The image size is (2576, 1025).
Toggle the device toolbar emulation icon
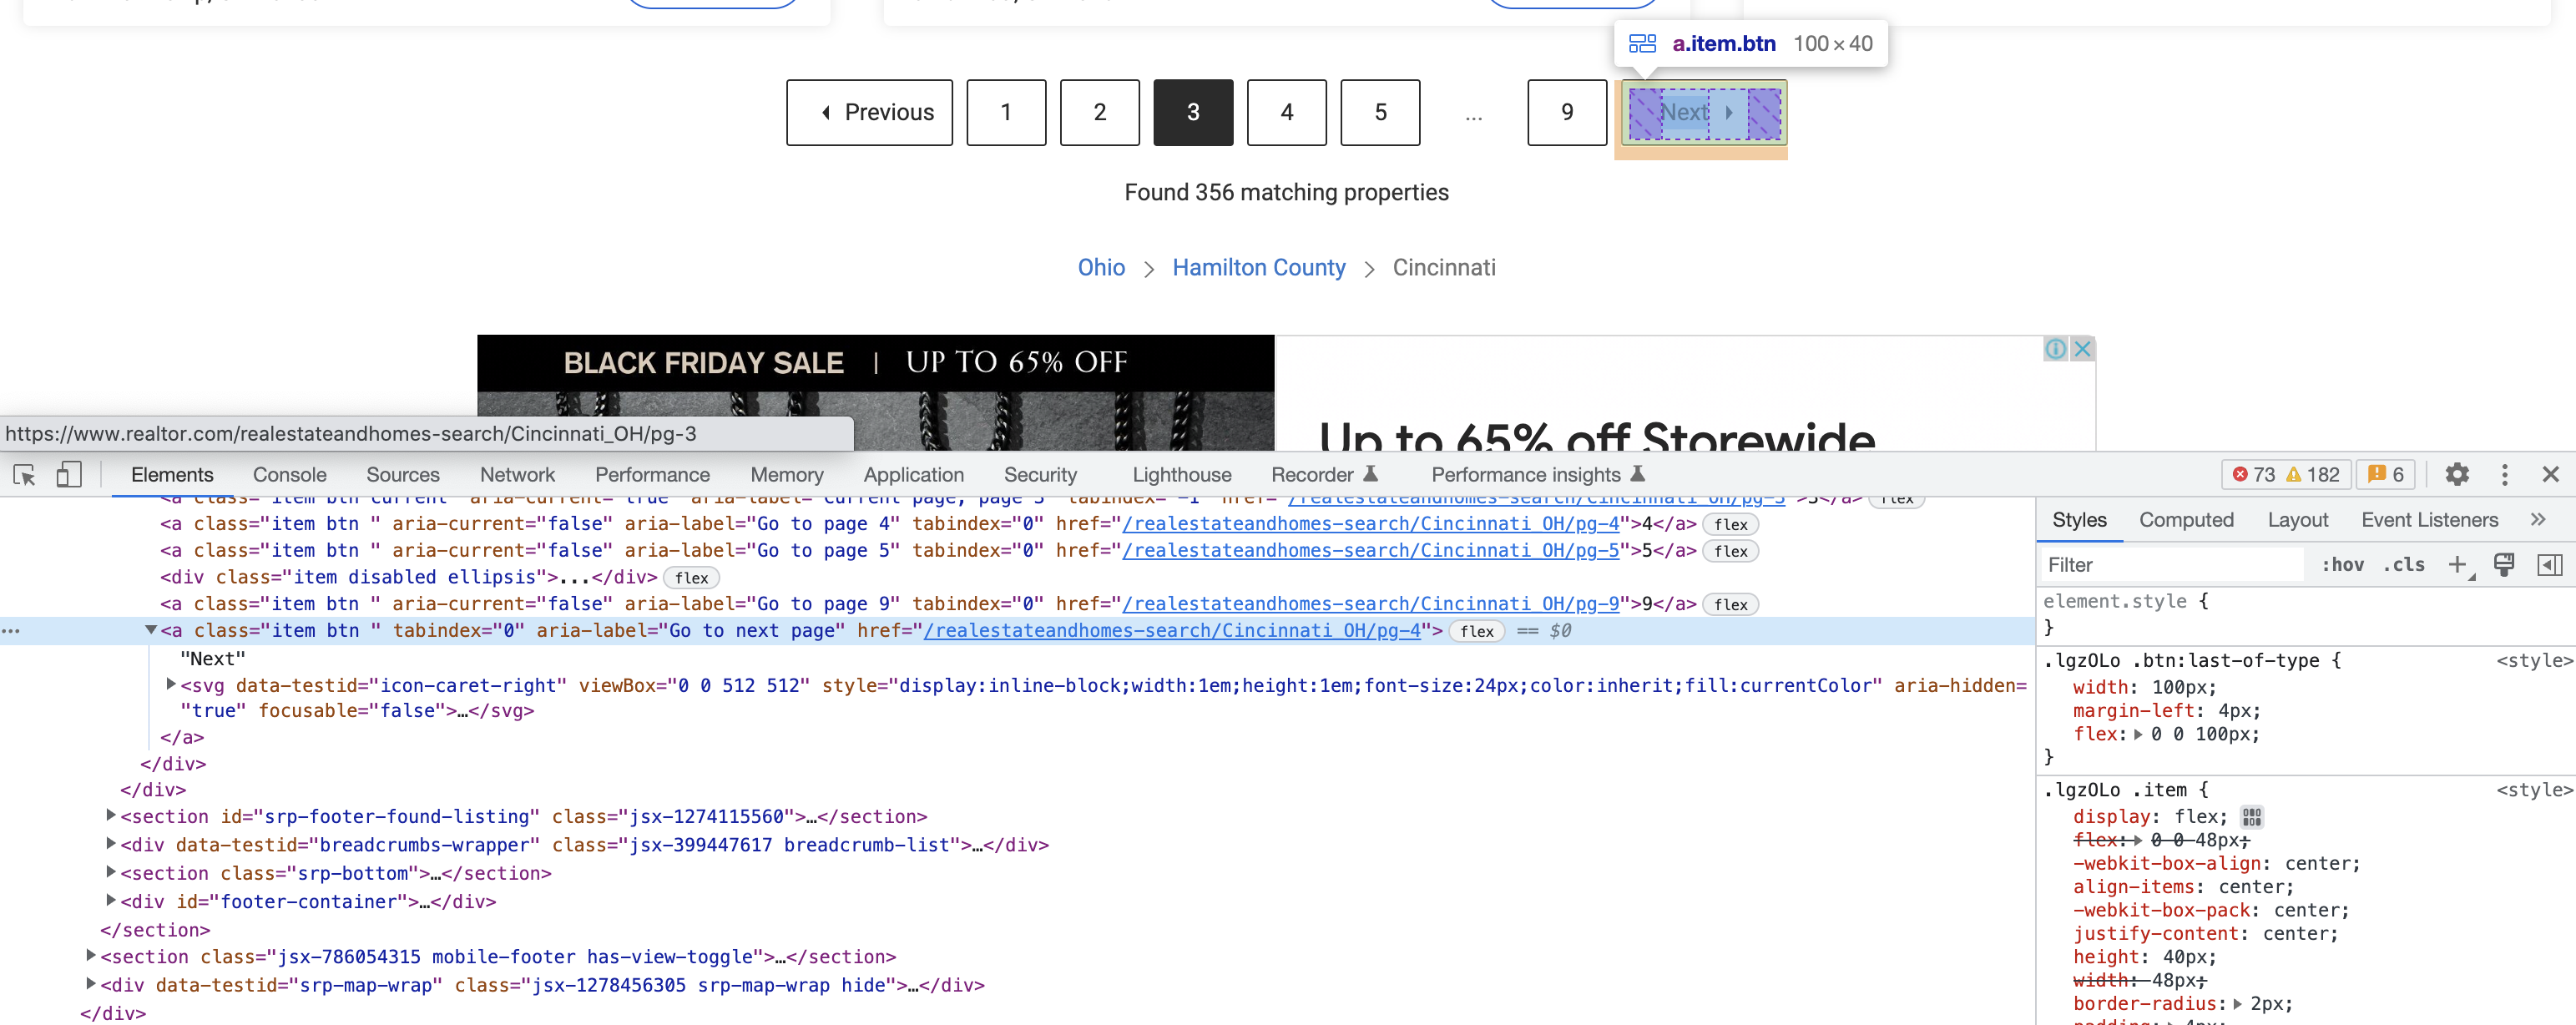coord(68,474)
